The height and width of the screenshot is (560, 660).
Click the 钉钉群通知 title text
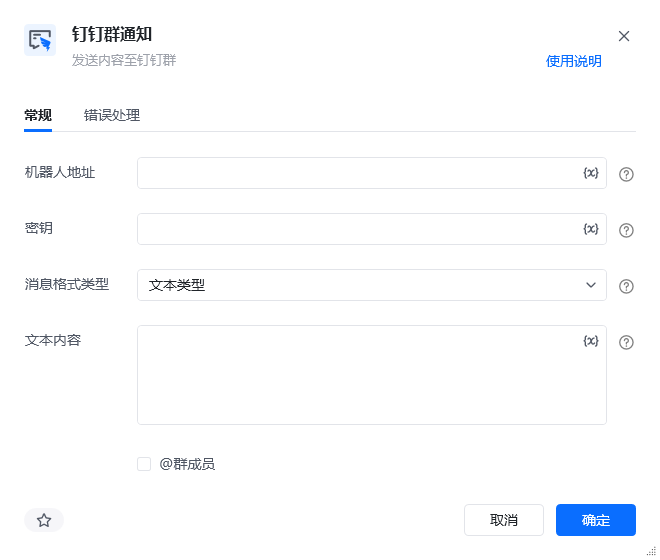tap(112, 35)
